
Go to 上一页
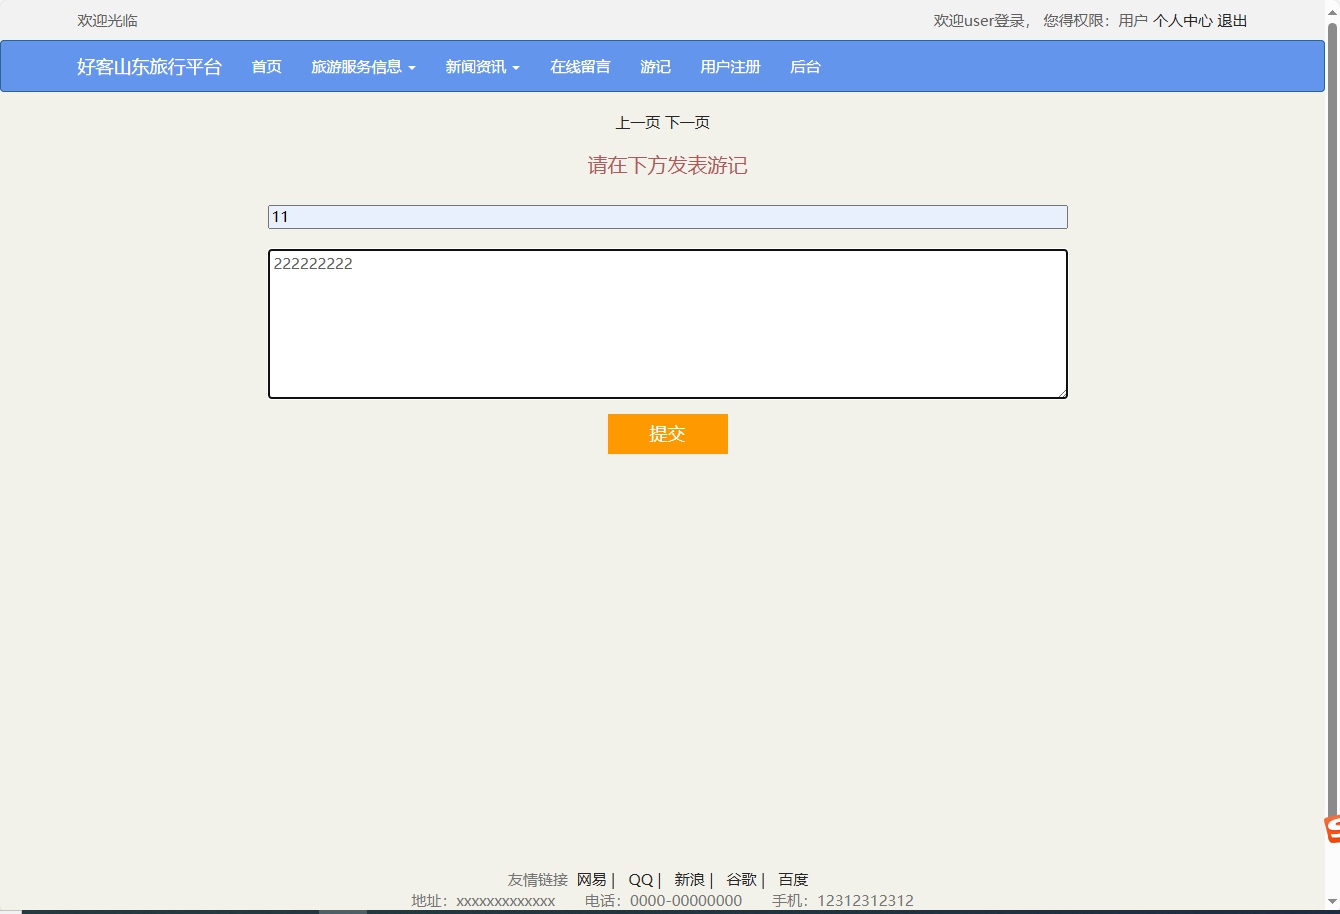(638, 123)
